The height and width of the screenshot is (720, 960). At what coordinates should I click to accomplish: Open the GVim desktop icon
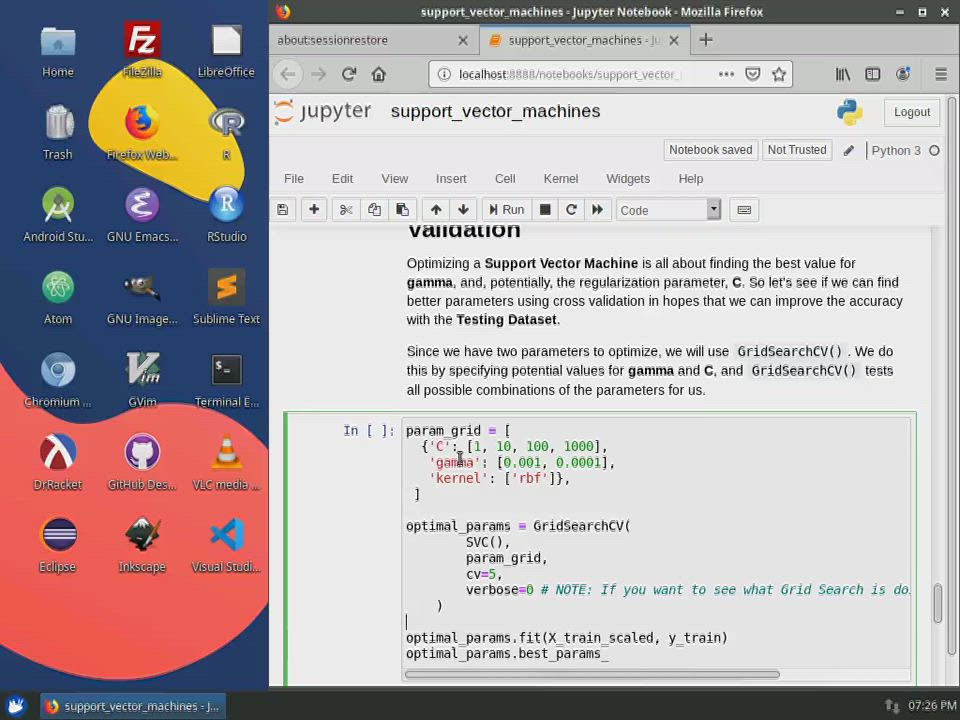click(142, 380)
